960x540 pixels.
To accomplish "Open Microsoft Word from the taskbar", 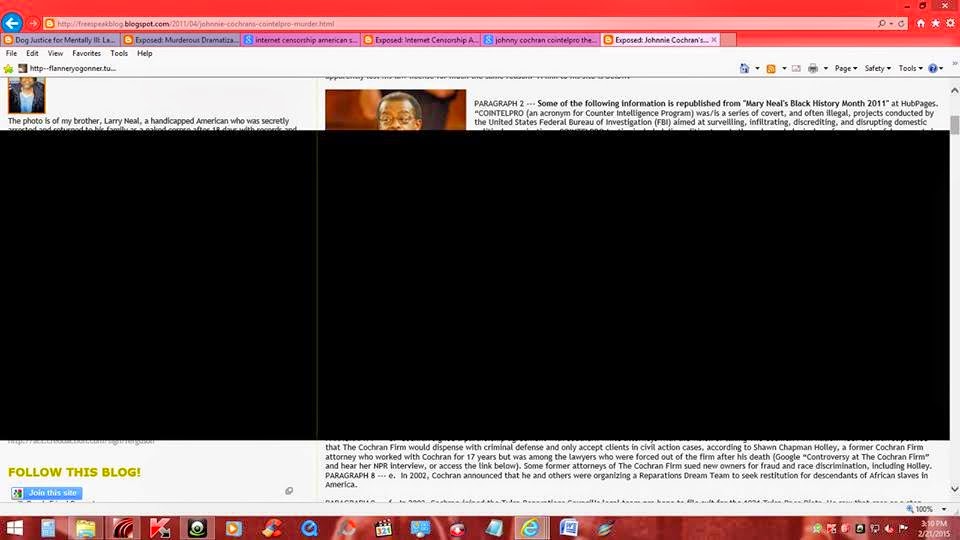I will coord(569,528).
